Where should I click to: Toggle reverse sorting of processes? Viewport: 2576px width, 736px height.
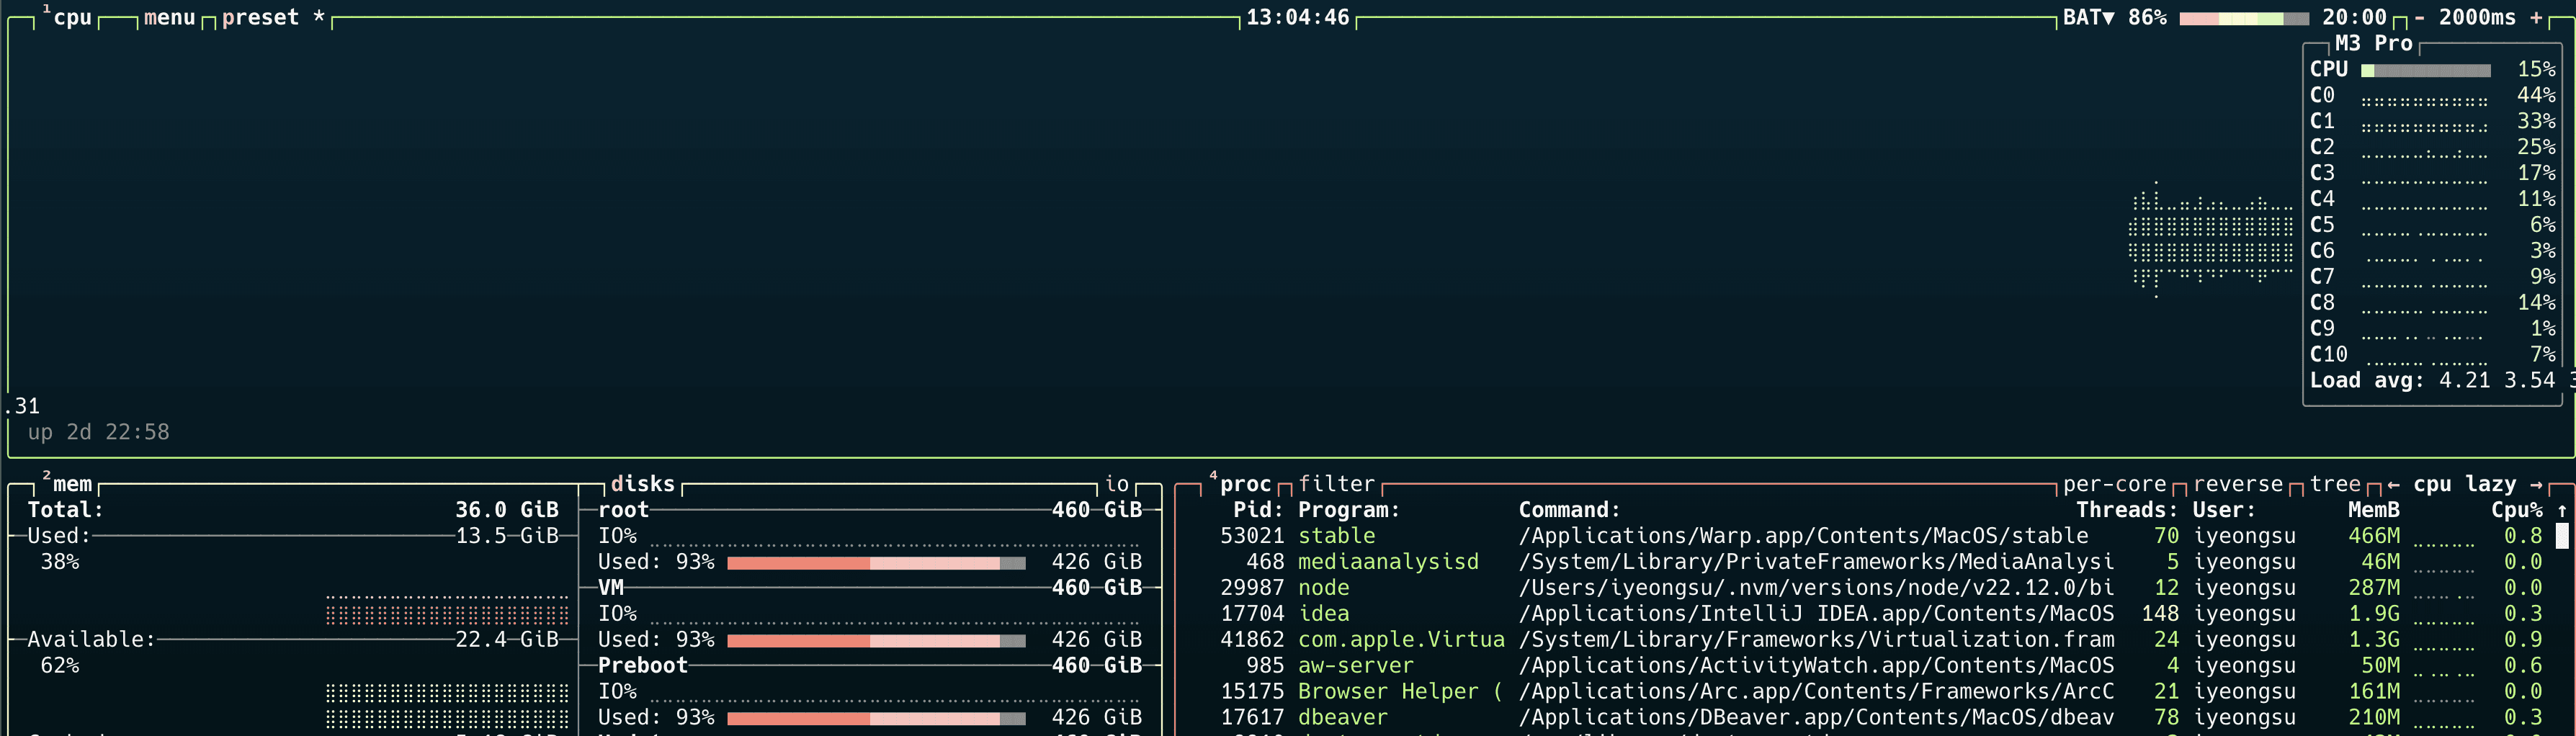(x=2238, y=485)
